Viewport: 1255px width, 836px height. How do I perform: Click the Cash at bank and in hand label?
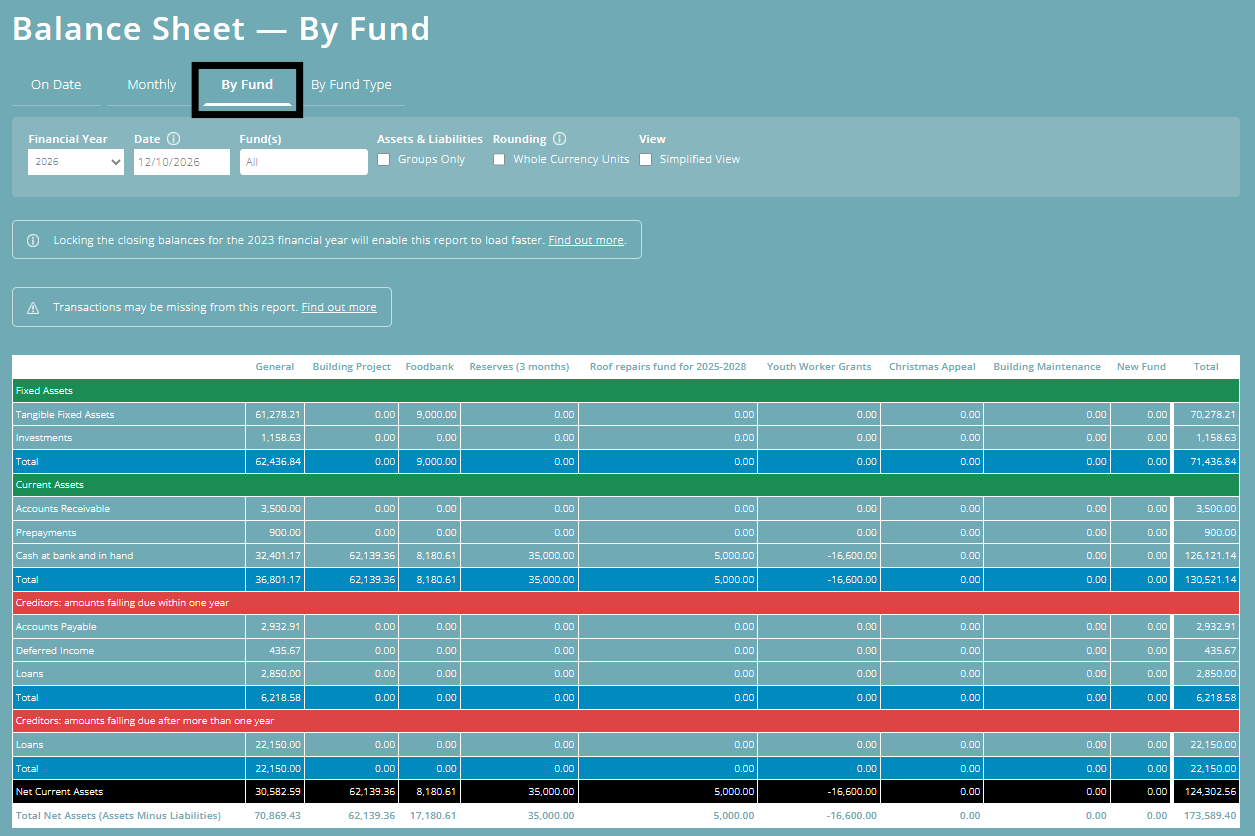coord(74,556)
